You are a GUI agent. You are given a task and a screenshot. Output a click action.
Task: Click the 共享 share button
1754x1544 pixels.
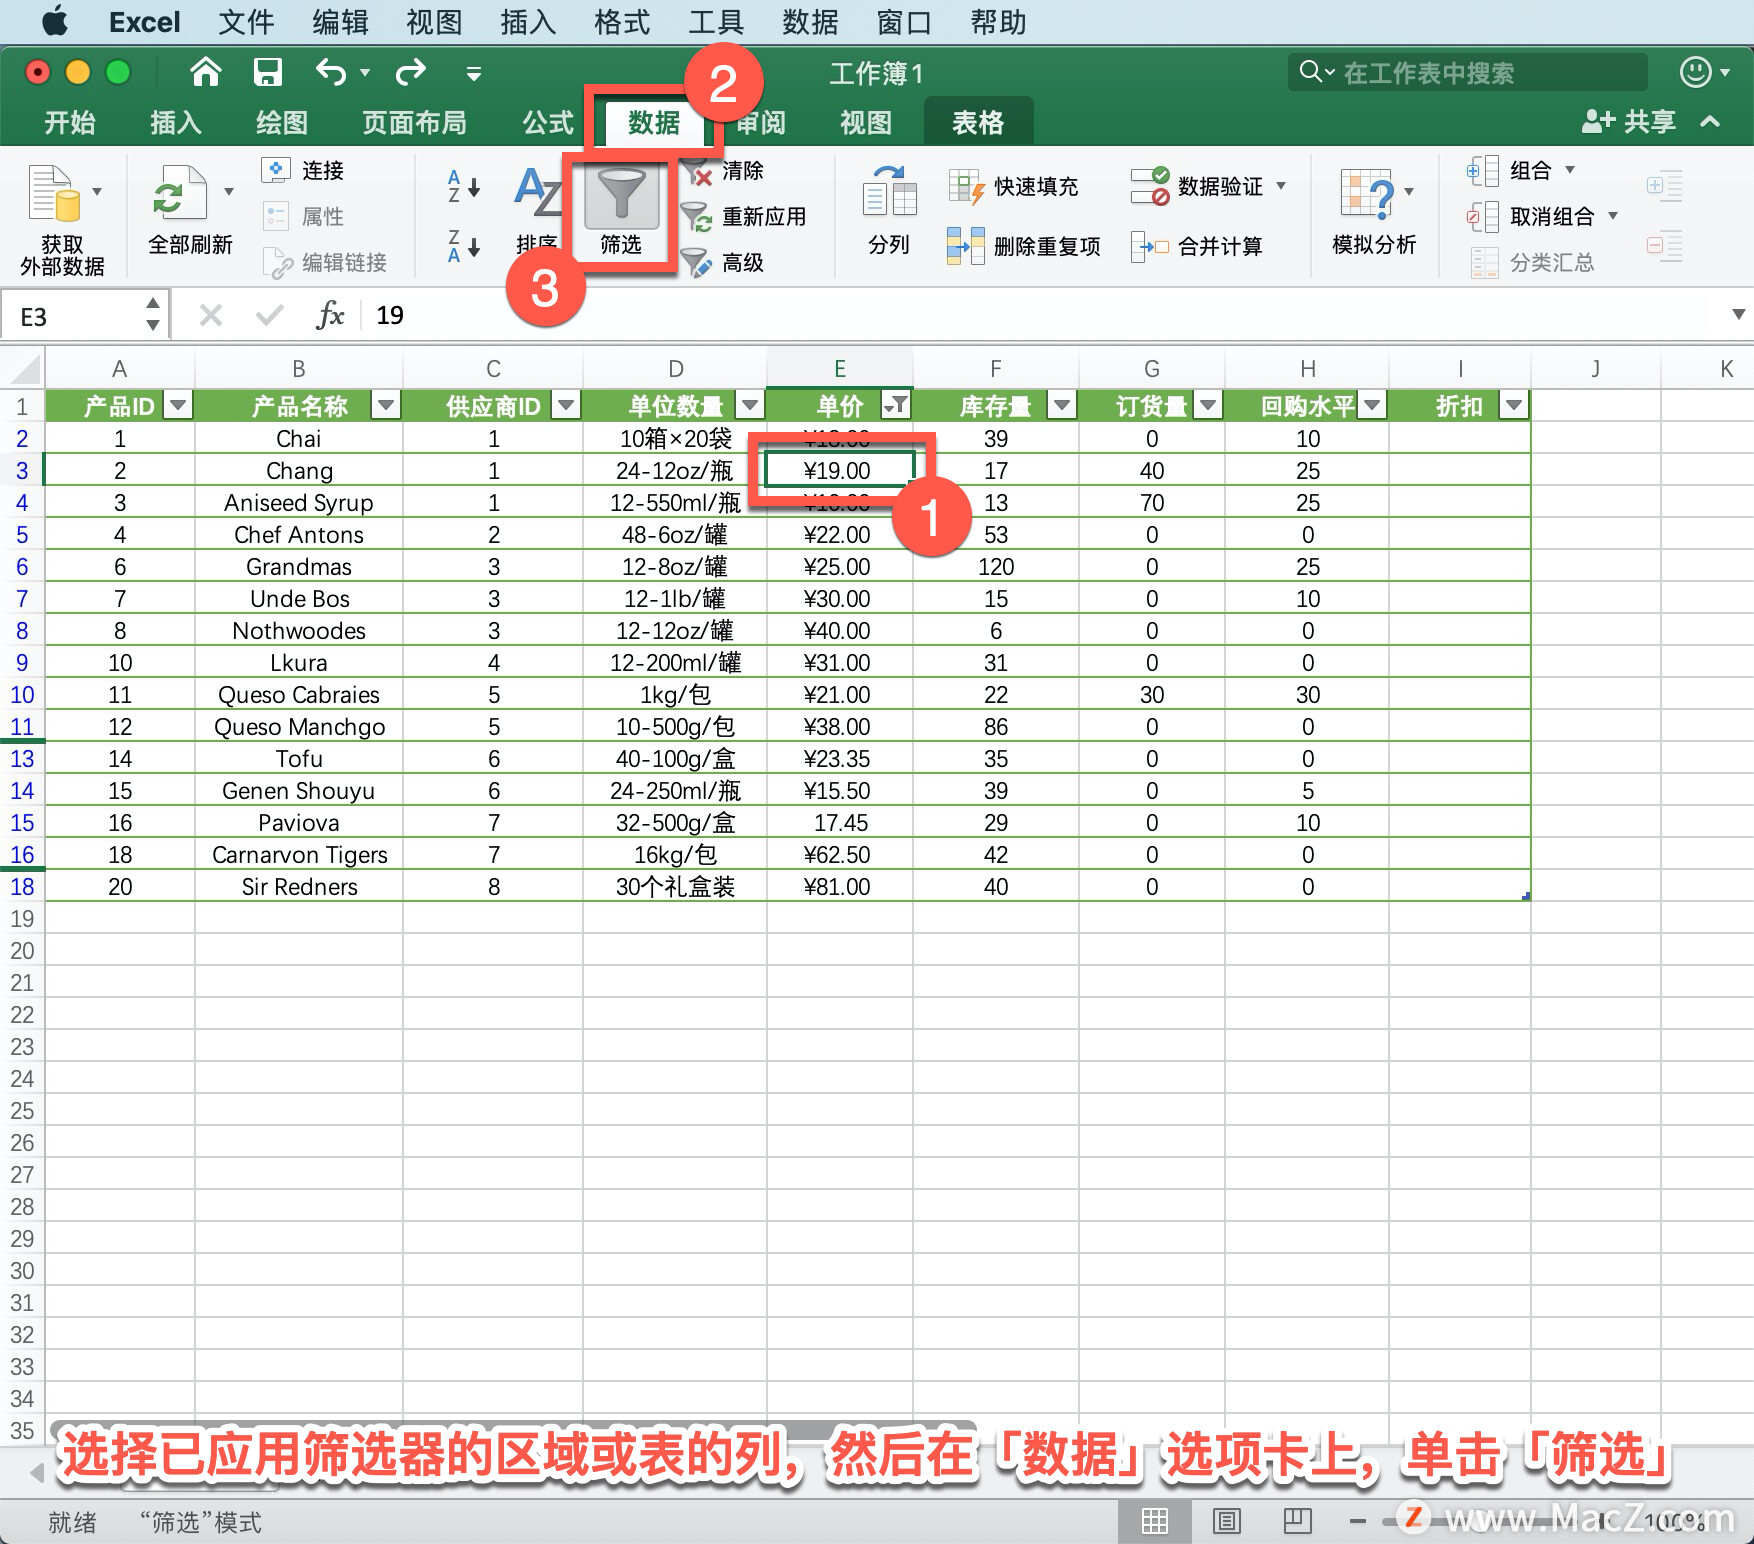tap(1629, 122)
